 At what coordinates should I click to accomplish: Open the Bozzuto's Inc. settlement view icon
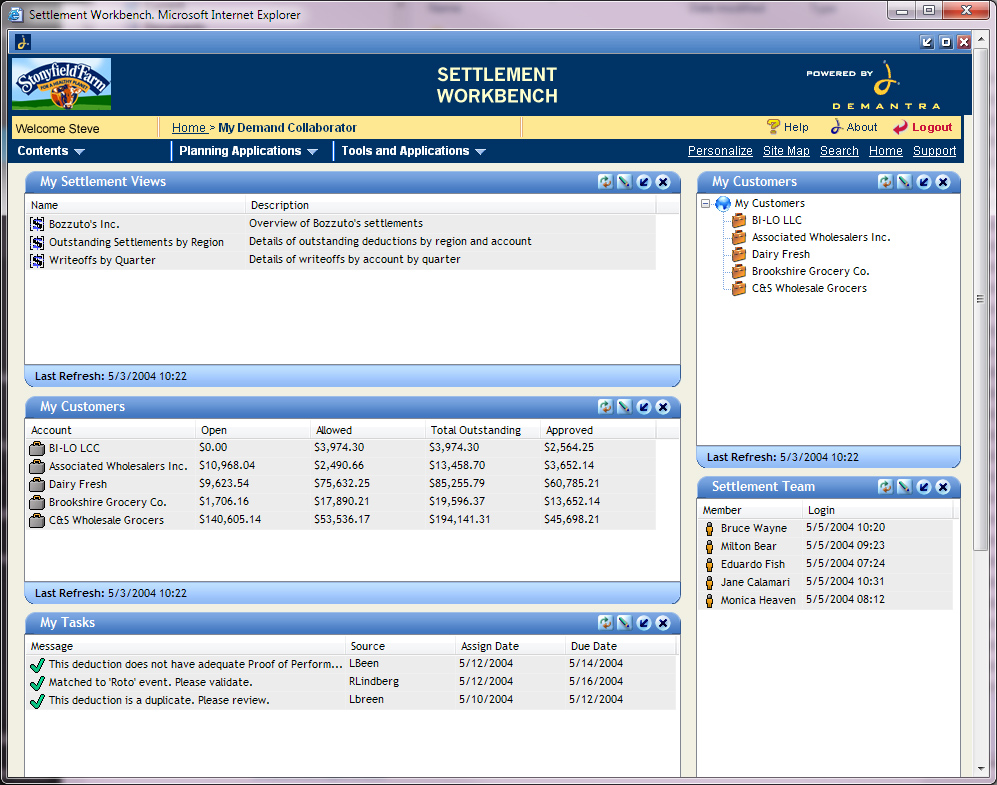(38, 224)
